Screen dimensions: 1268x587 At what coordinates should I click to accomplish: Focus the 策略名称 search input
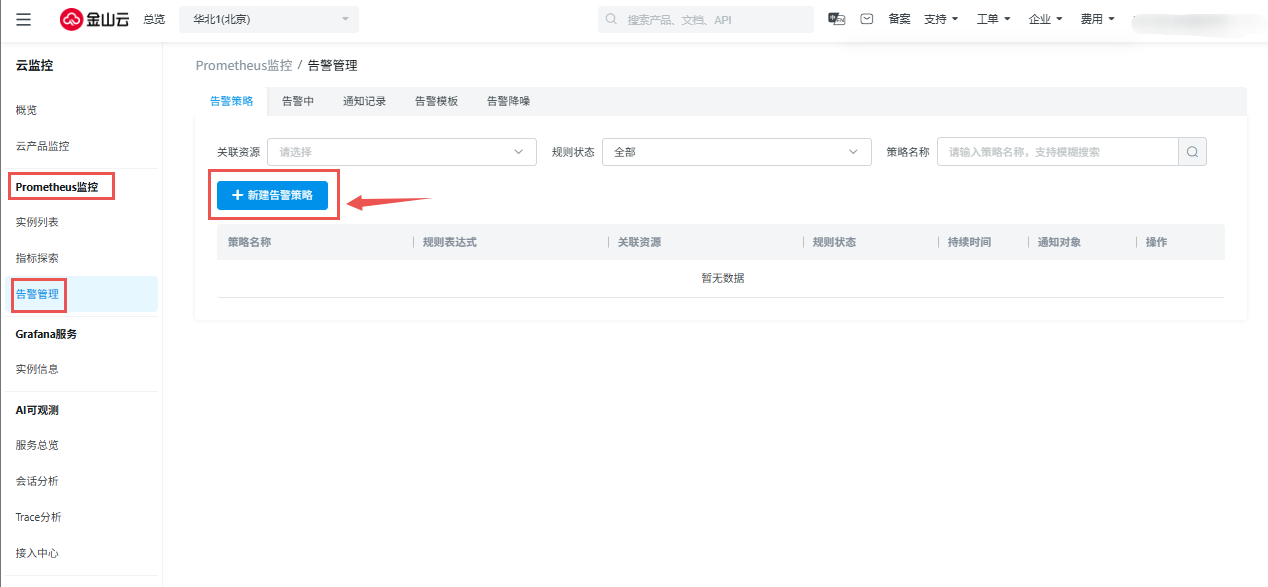coord(1058,152)
